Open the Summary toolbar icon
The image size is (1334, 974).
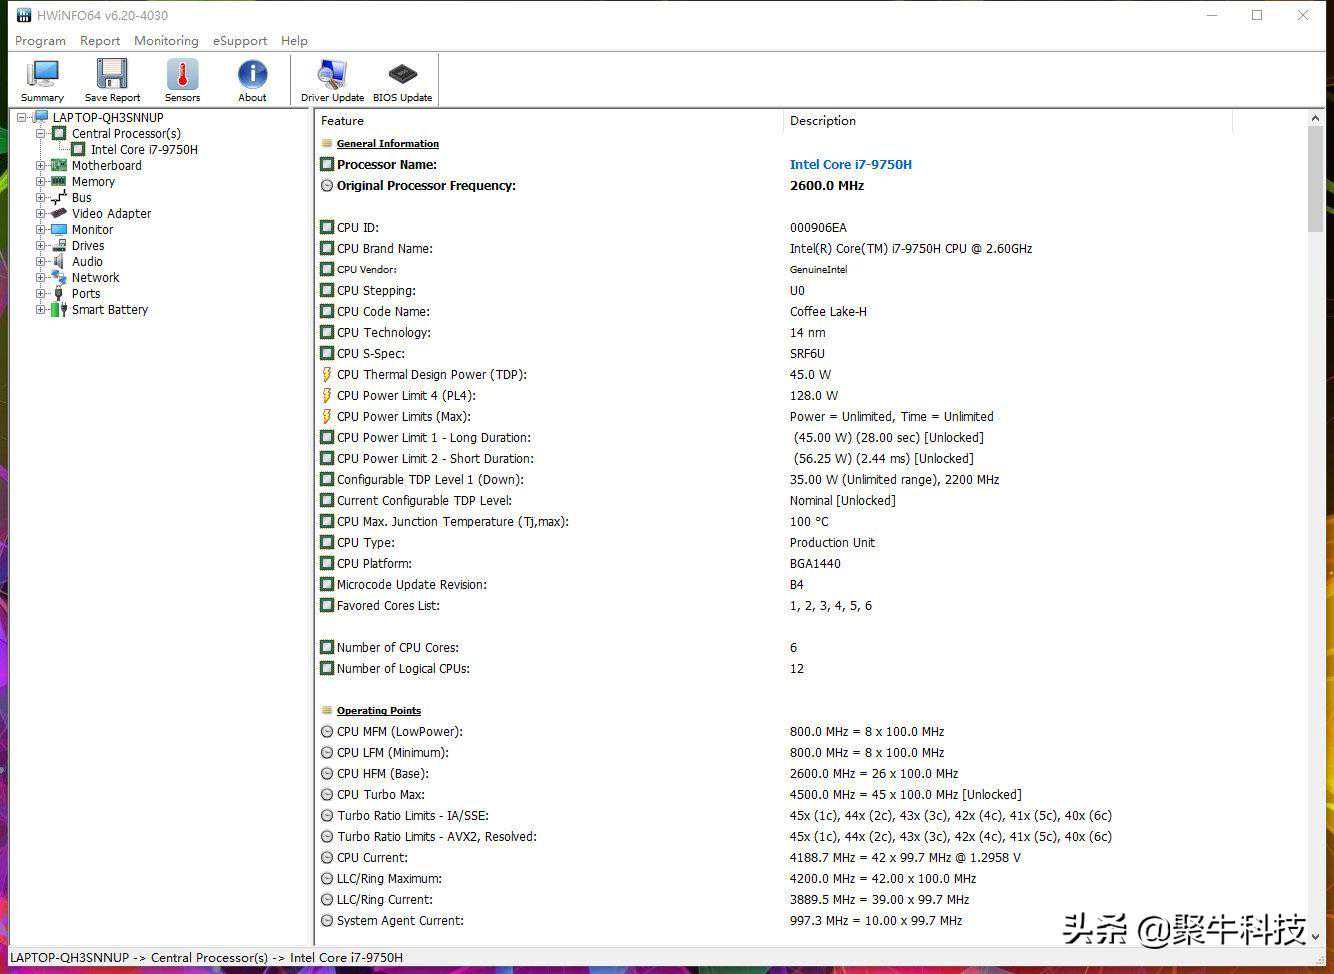point(42,80)
